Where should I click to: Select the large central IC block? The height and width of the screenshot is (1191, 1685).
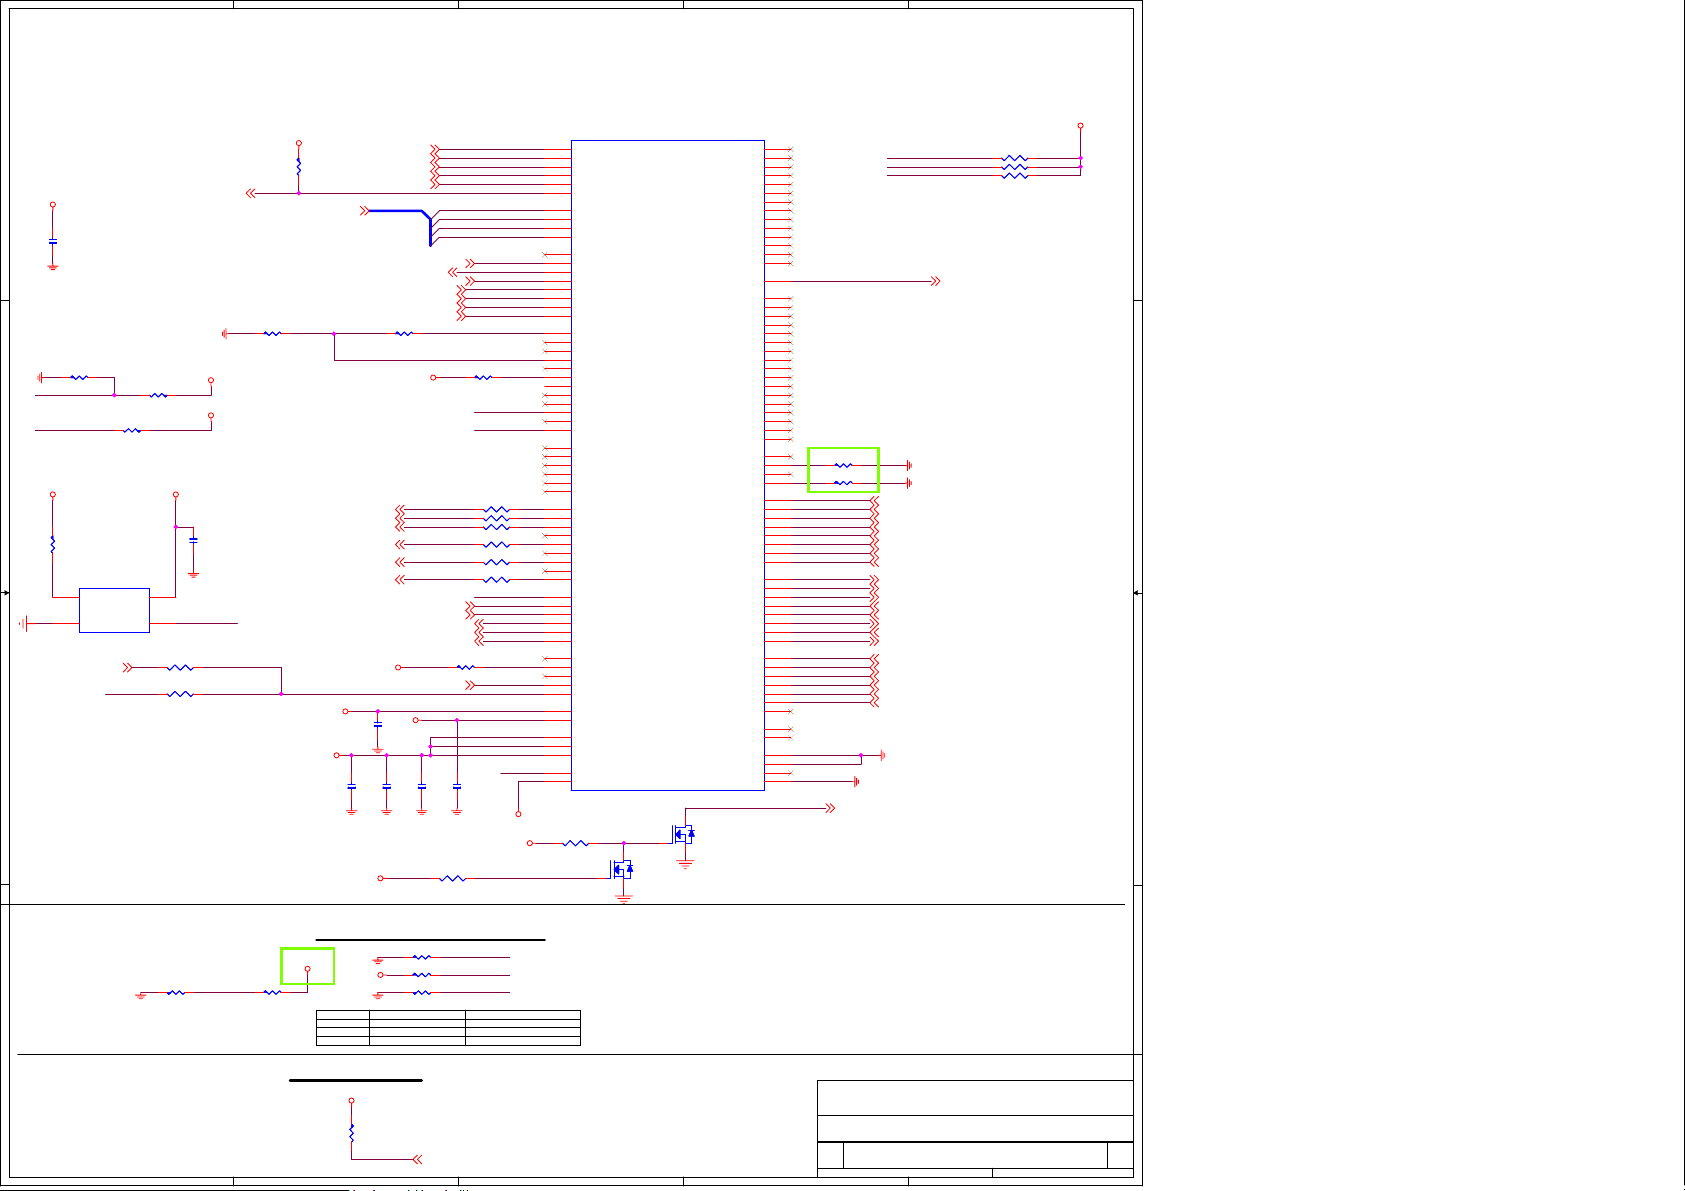[x=668, y=465]
